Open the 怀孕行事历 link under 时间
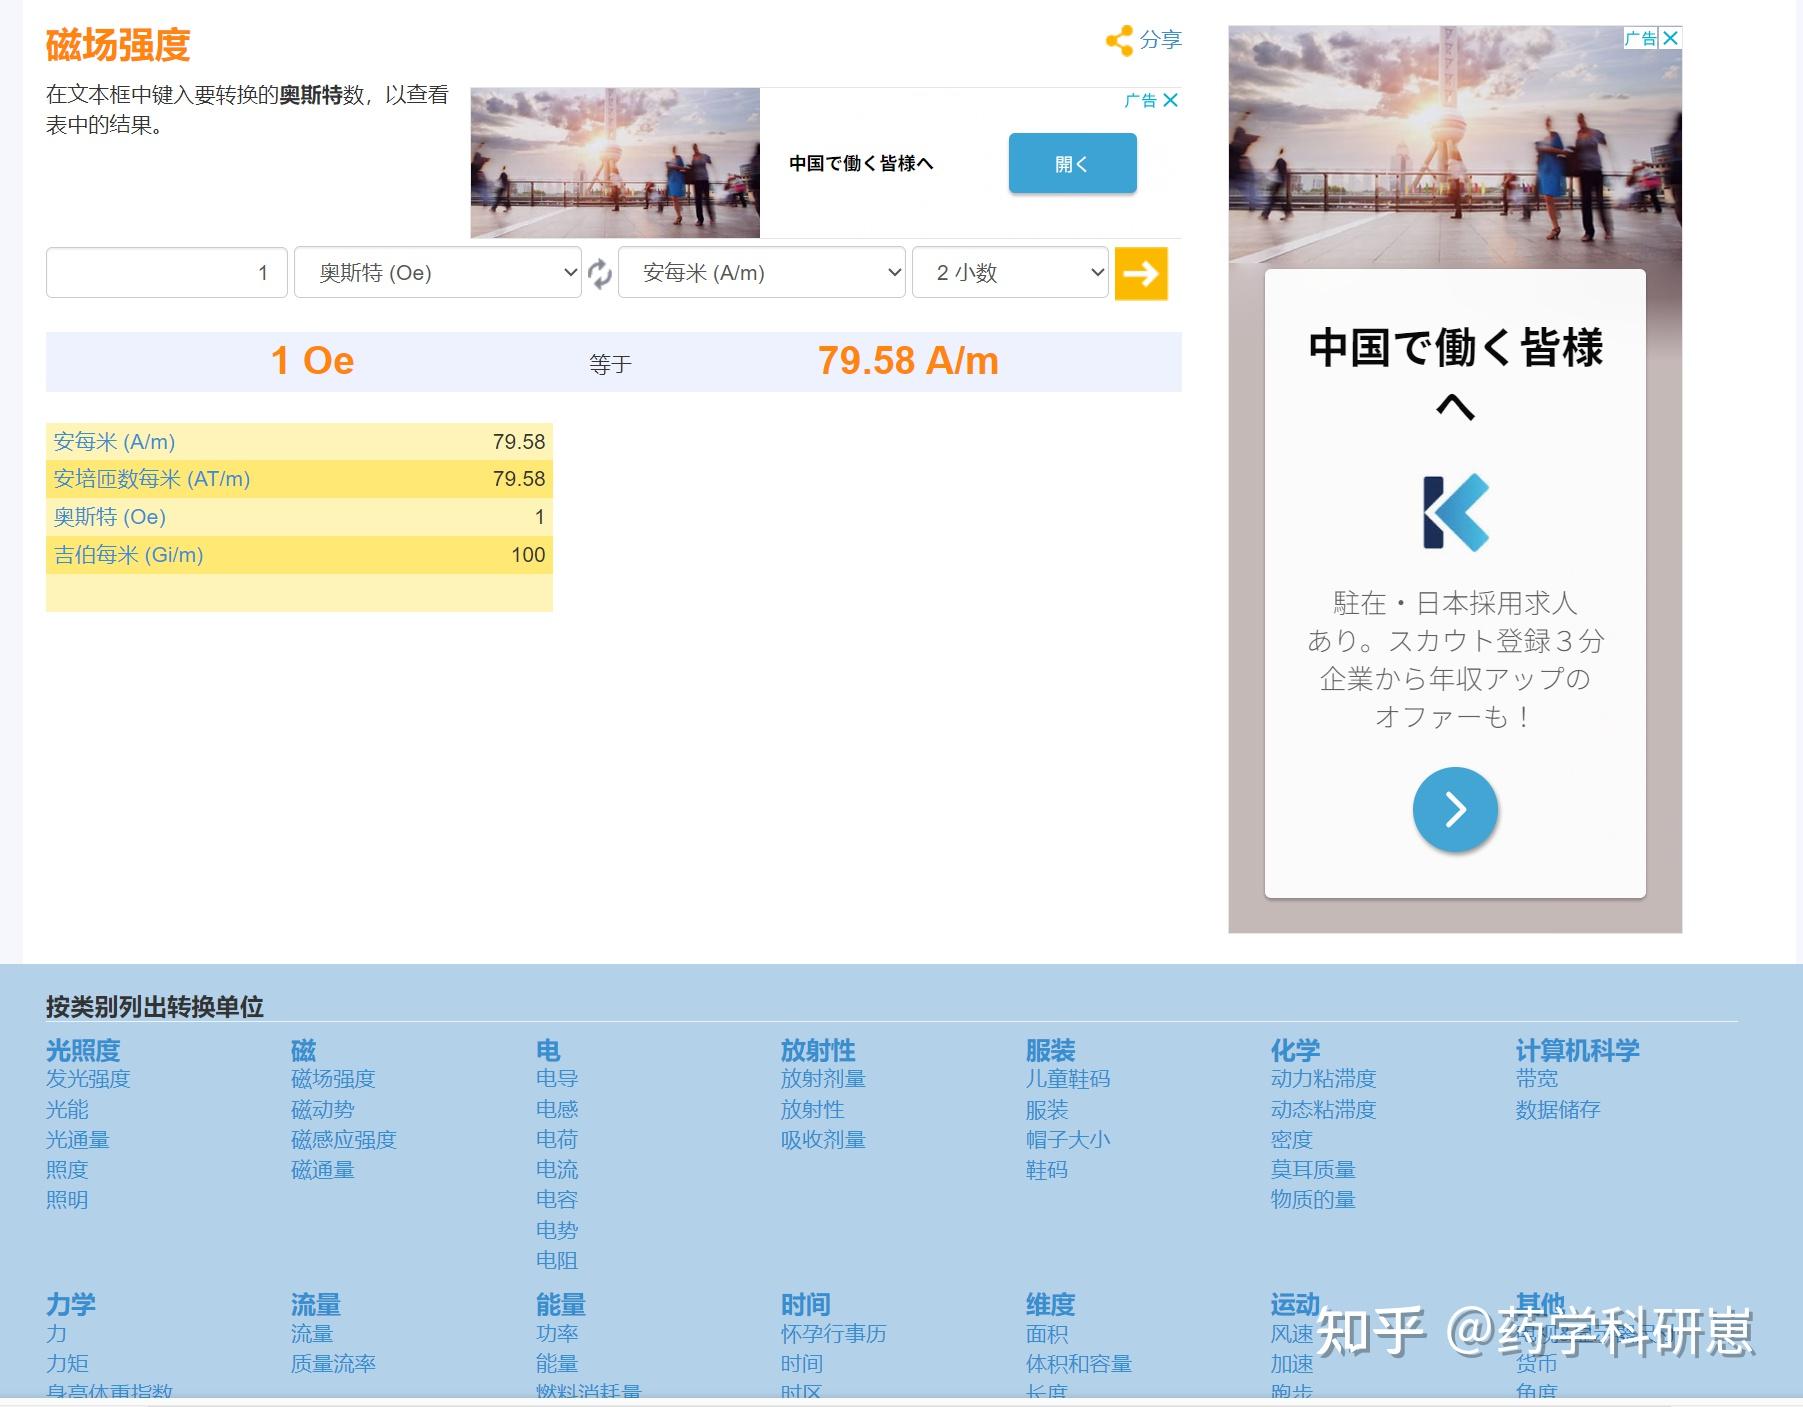 (x=836, y=1333)
